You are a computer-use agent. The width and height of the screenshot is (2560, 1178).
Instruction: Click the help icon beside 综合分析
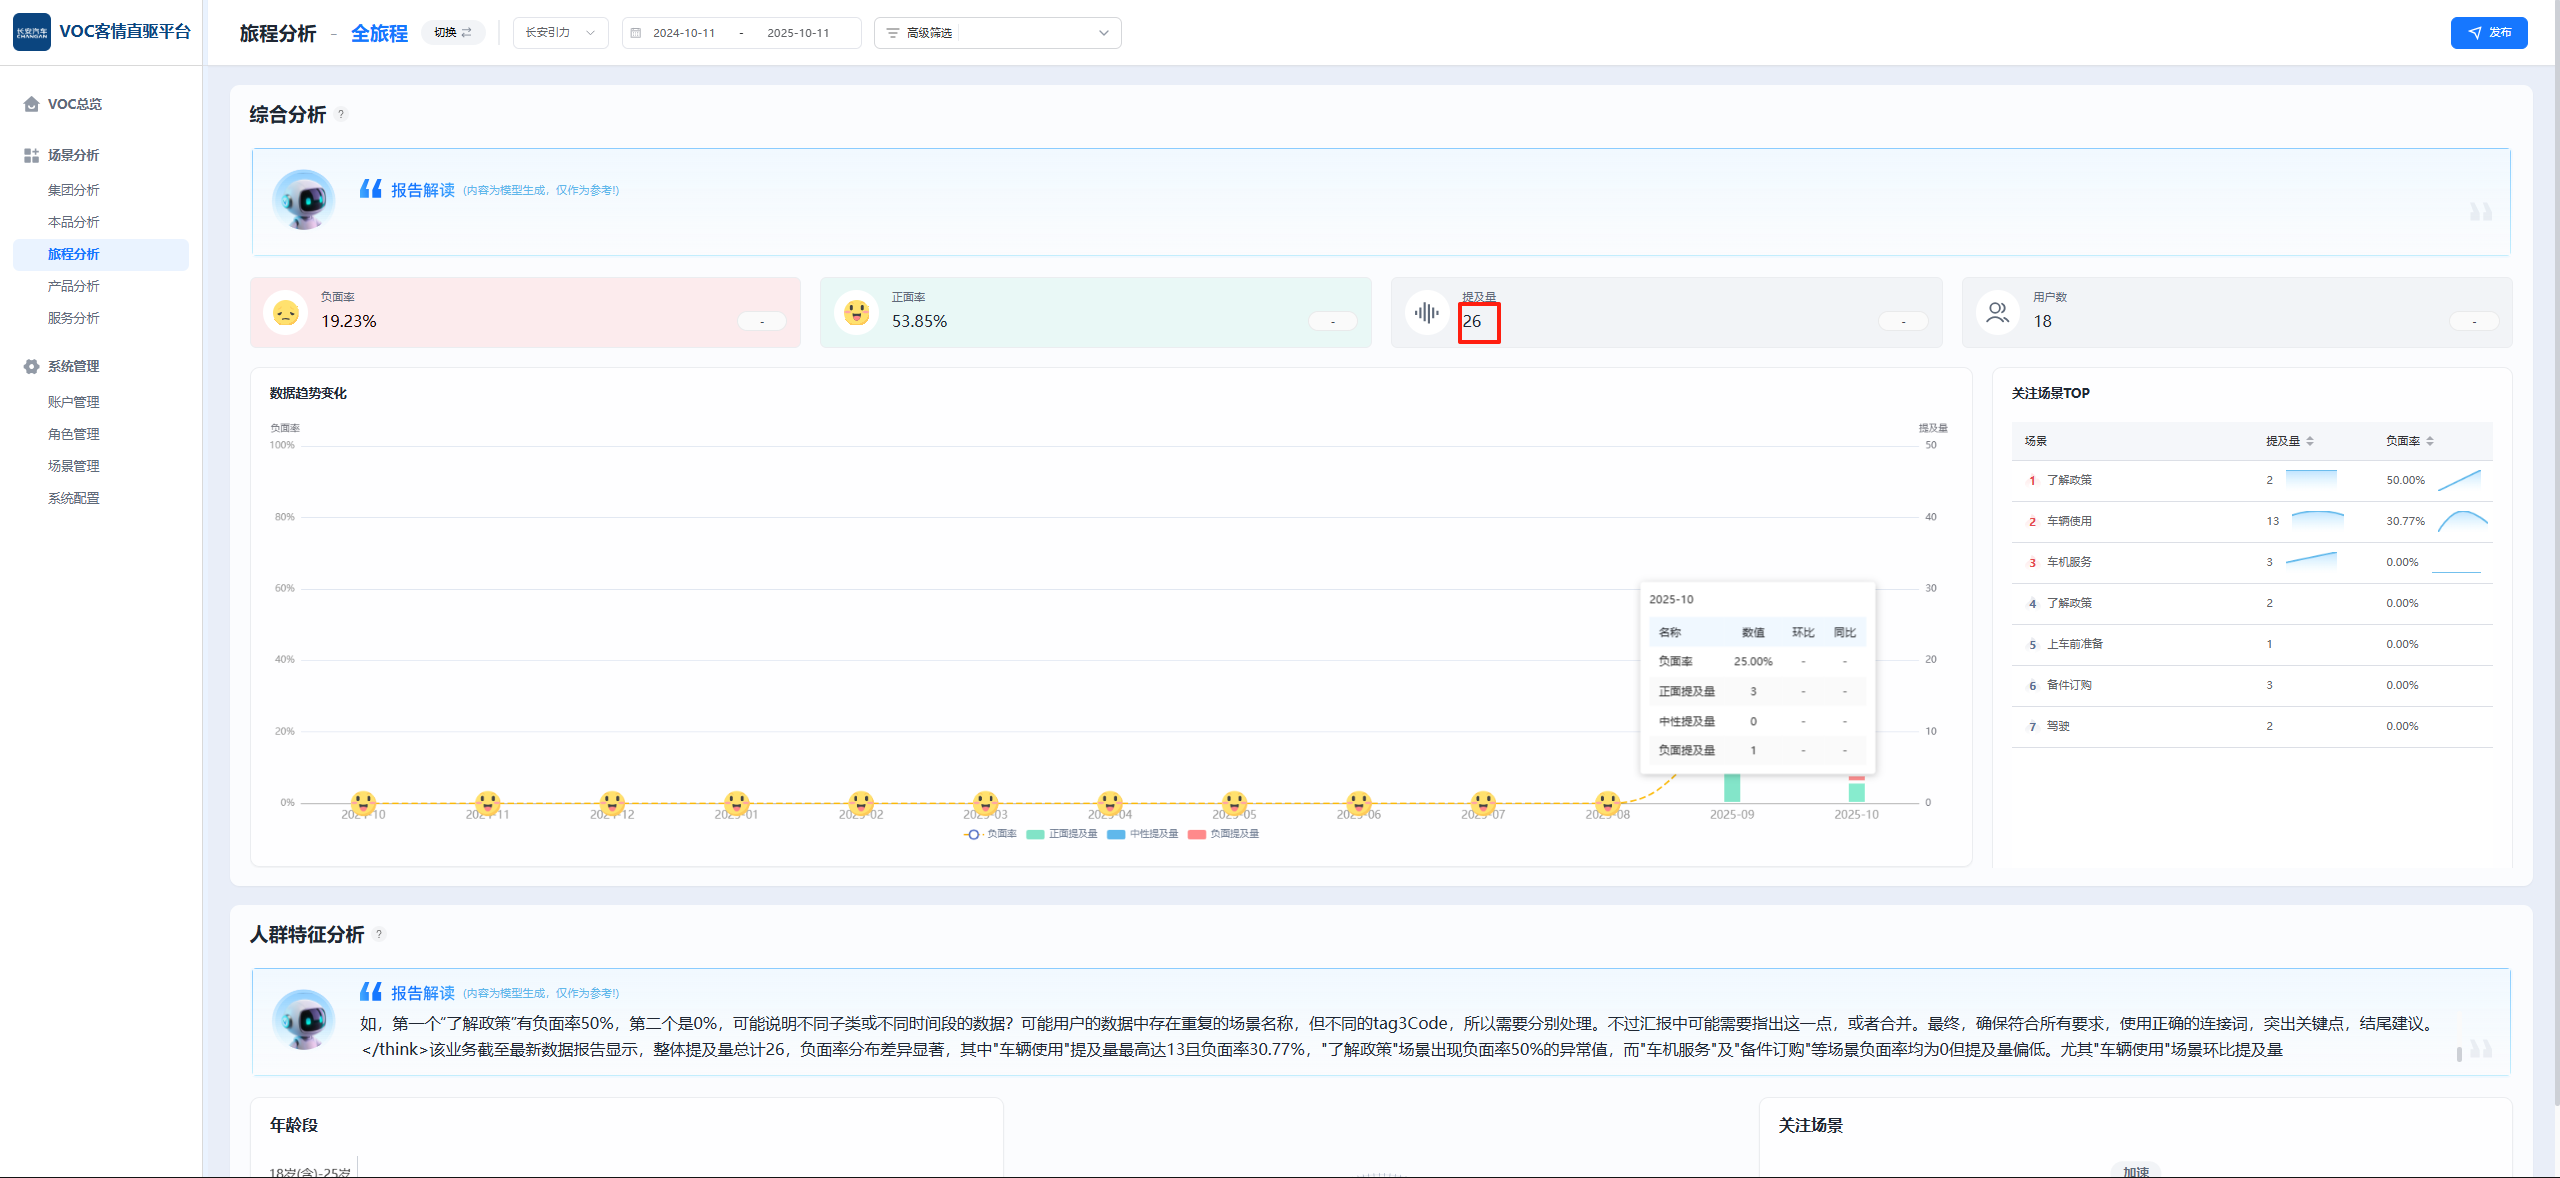click(x=341, y=115)
